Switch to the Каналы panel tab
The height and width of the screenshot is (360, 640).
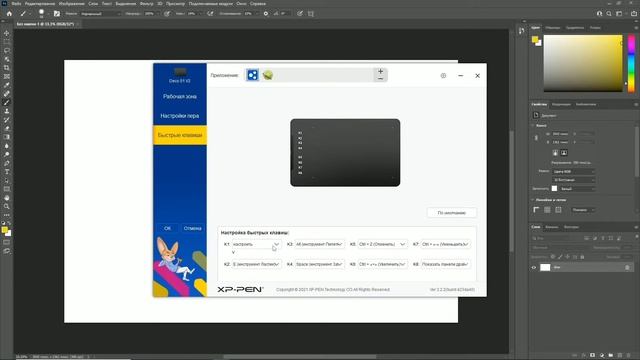point(551,227)
